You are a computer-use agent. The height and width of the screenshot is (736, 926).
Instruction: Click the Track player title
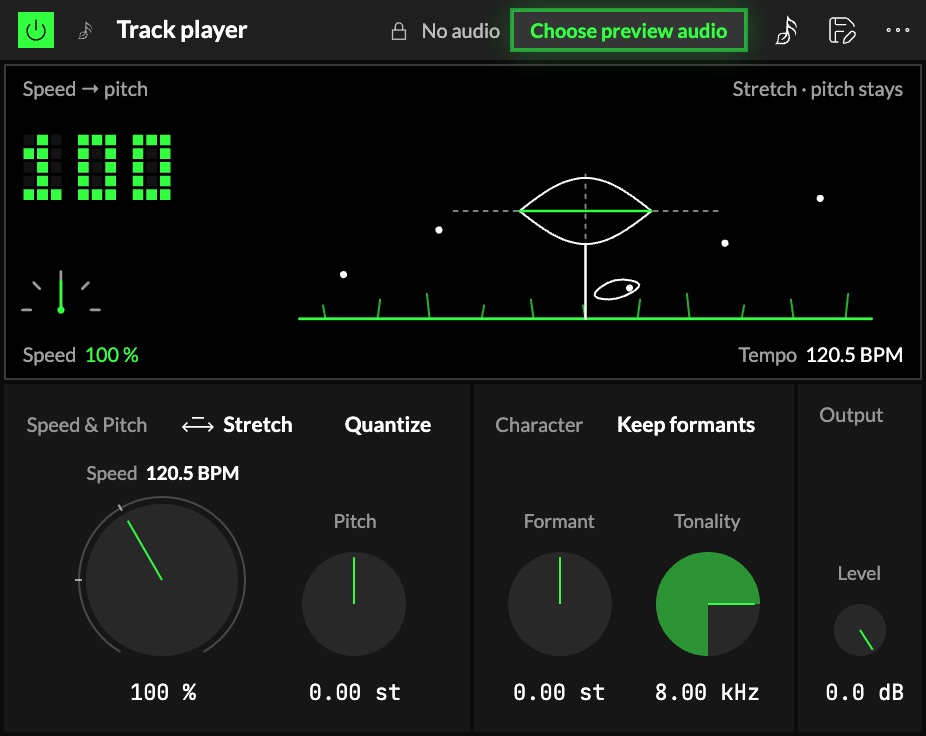point(181,30)
